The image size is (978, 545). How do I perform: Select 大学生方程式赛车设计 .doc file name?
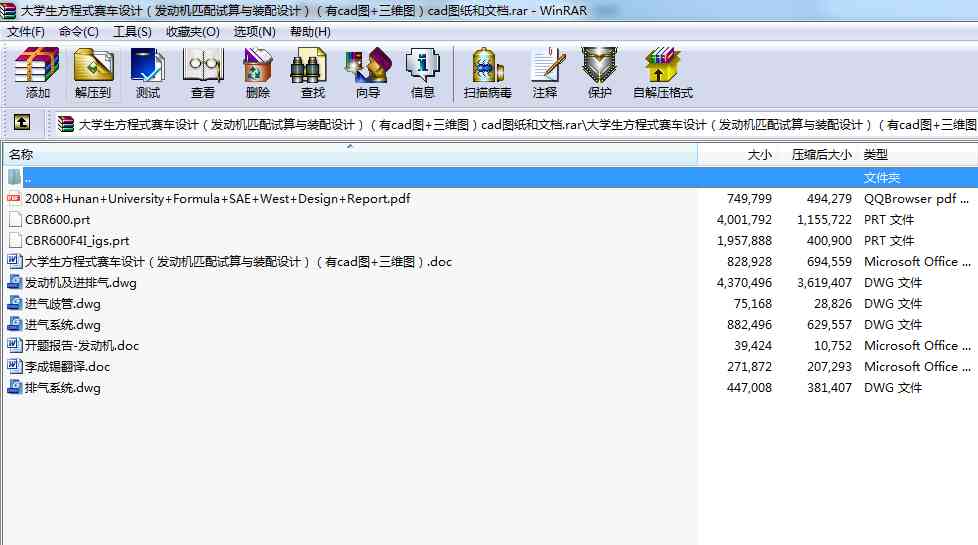(x=238, y=261)
